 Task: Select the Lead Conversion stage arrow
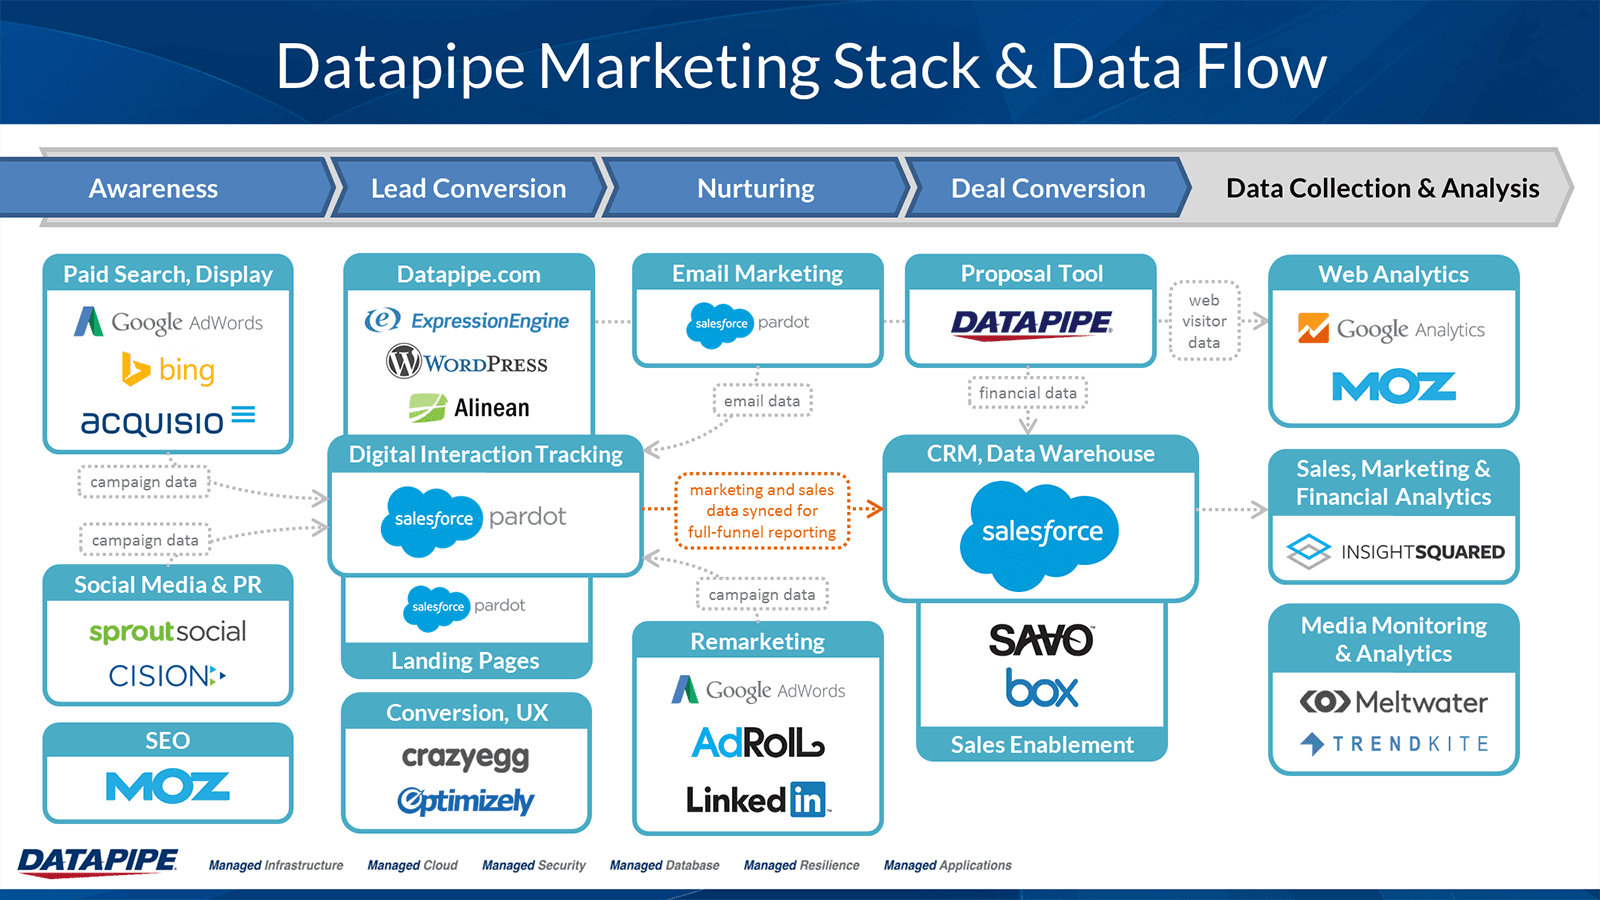coord(468,188)
